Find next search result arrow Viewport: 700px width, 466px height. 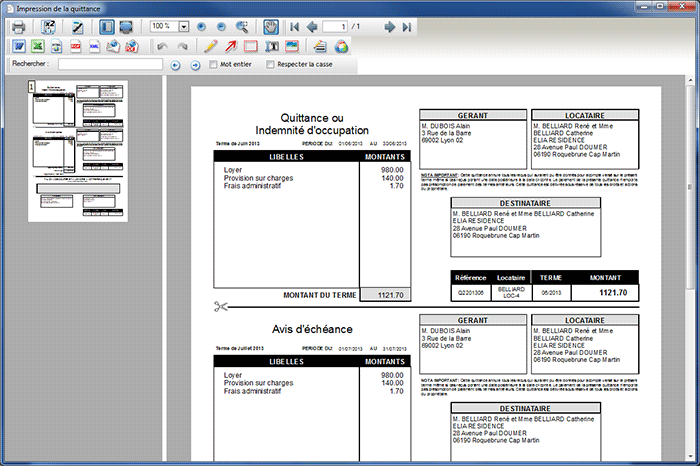[195, 65]
